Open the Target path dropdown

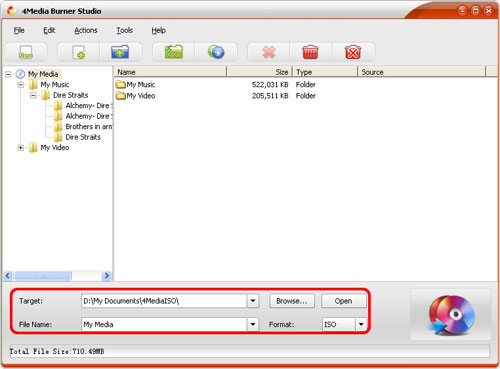coord(253,301)
